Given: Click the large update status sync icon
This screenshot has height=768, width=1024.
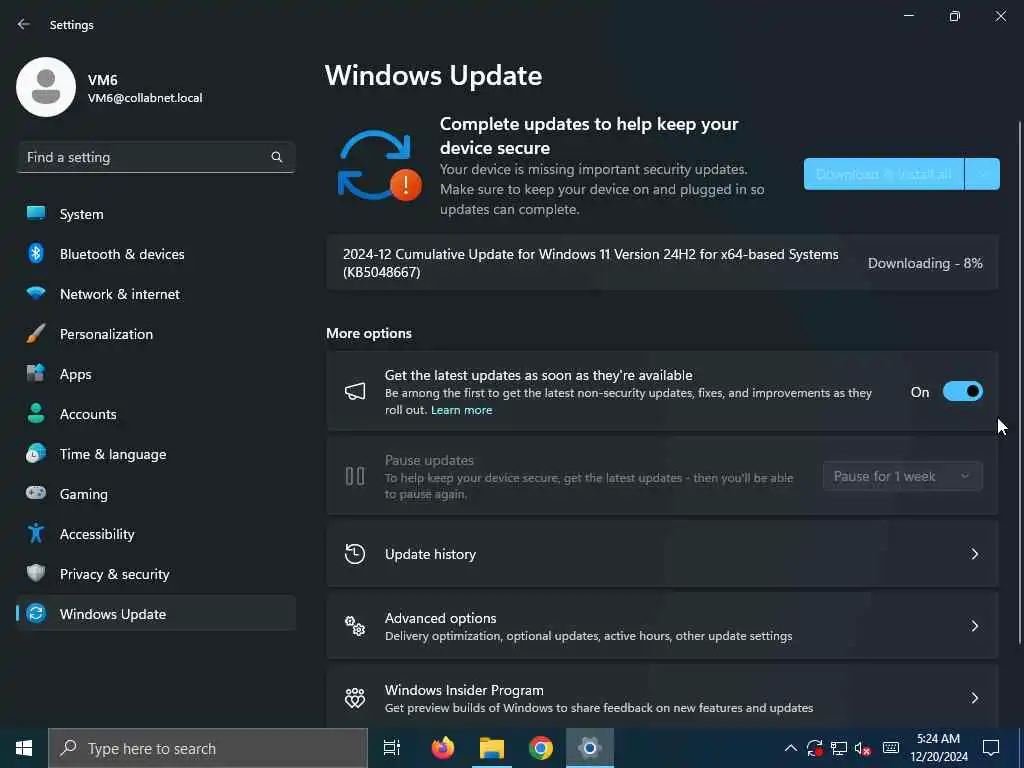Looking at the screenshot, I should pos(379,166).
